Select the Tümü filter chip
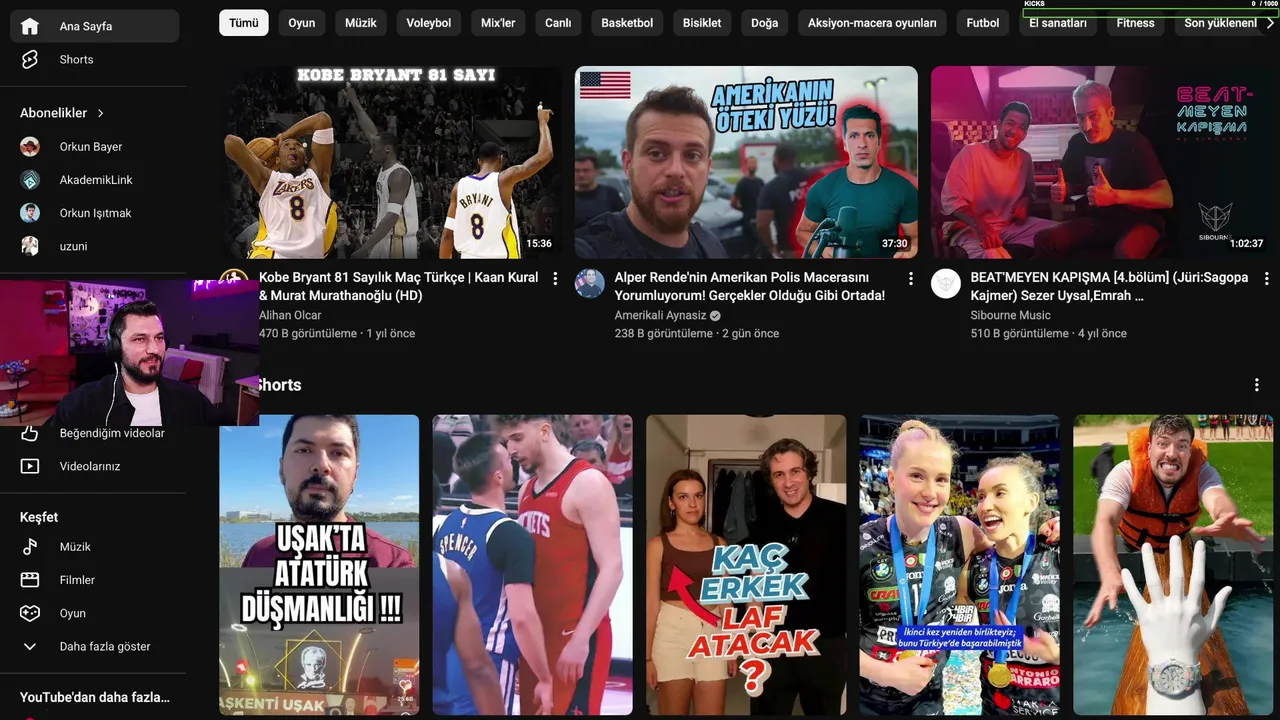The width and height of the screenshot is (1280, 720). pyautogui.click(x=244, y=23)
